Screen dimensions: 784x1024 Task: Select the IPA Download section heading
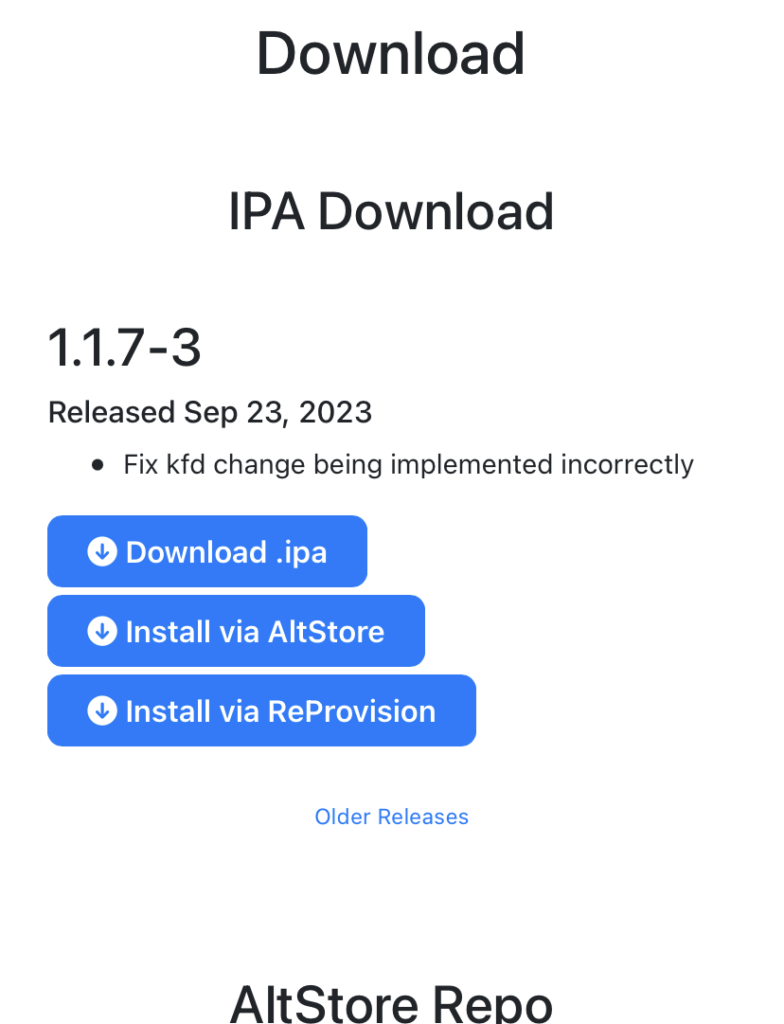(391, 212)
